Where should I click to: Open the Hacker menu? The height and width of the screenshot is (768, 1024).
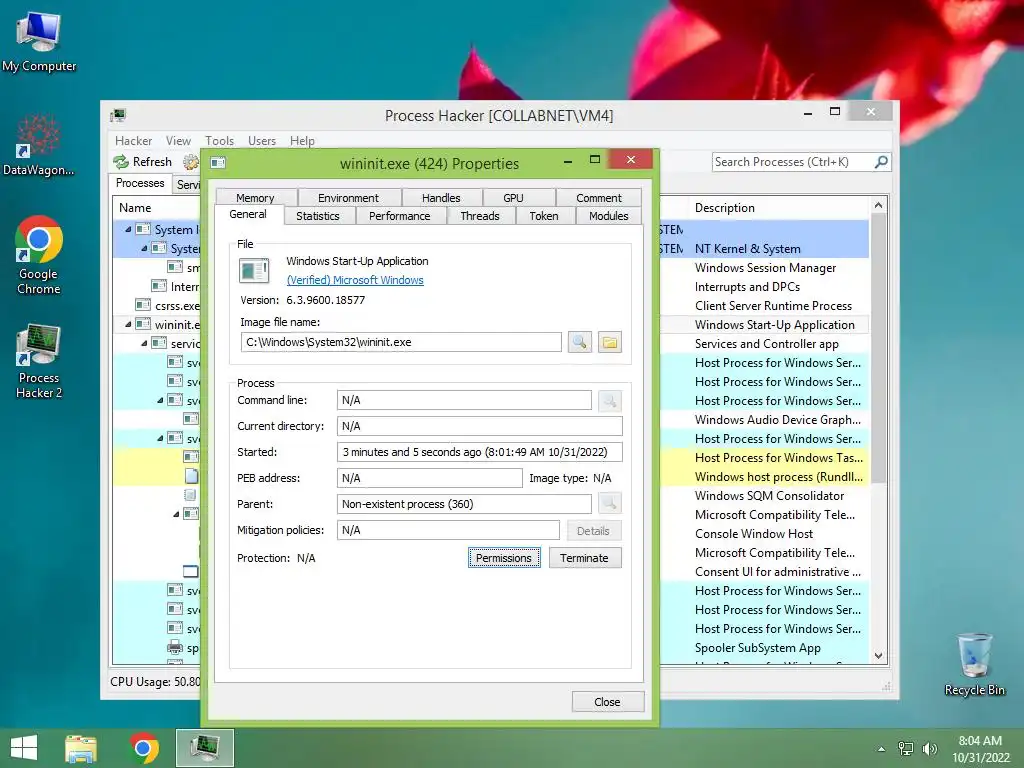point(133,140)
